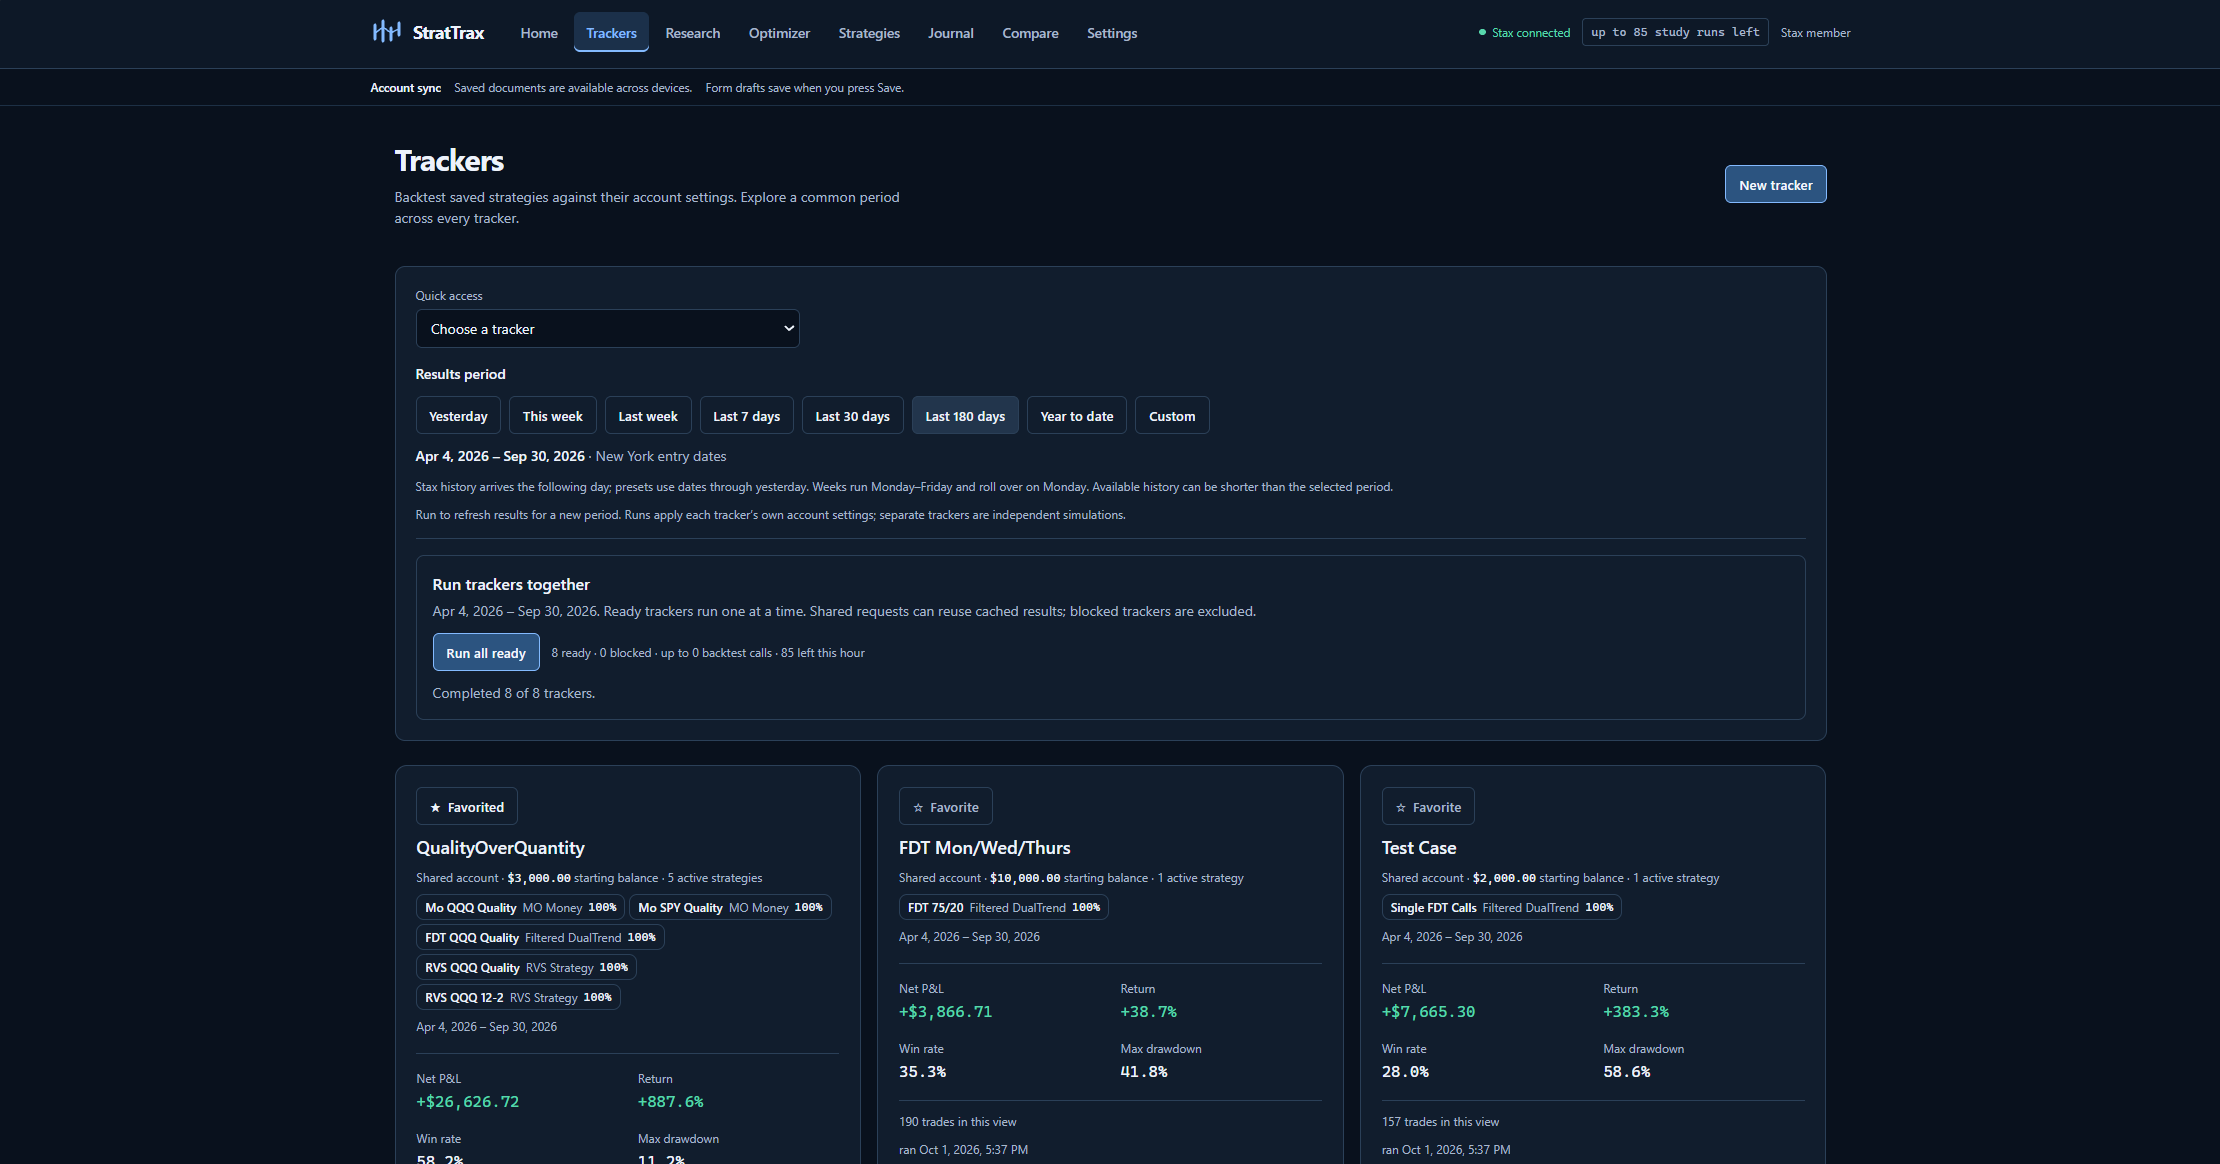2220x1164 pixels.
Task: Click the Completed 8 of 8 trackers text
Action: point(513,693)
